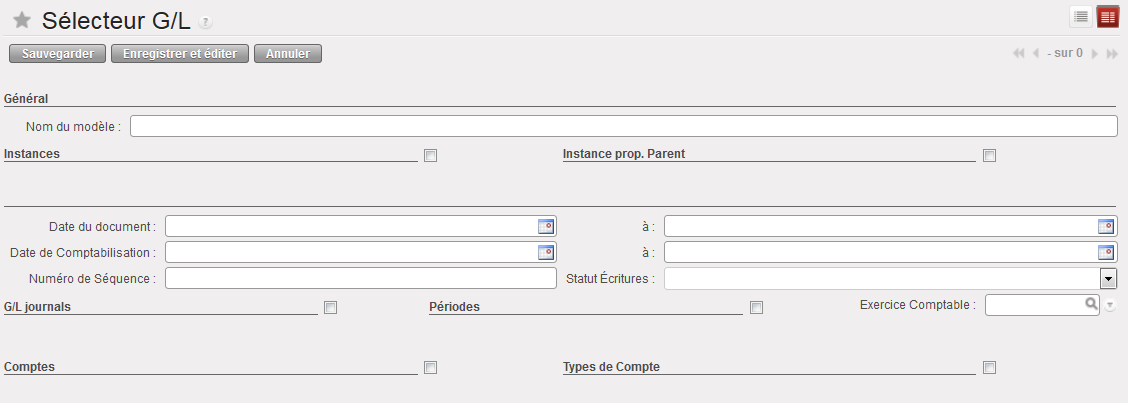Tick the G/L journals checkbox
Screen dimensions: 1128x403
[x=331, y=308]
